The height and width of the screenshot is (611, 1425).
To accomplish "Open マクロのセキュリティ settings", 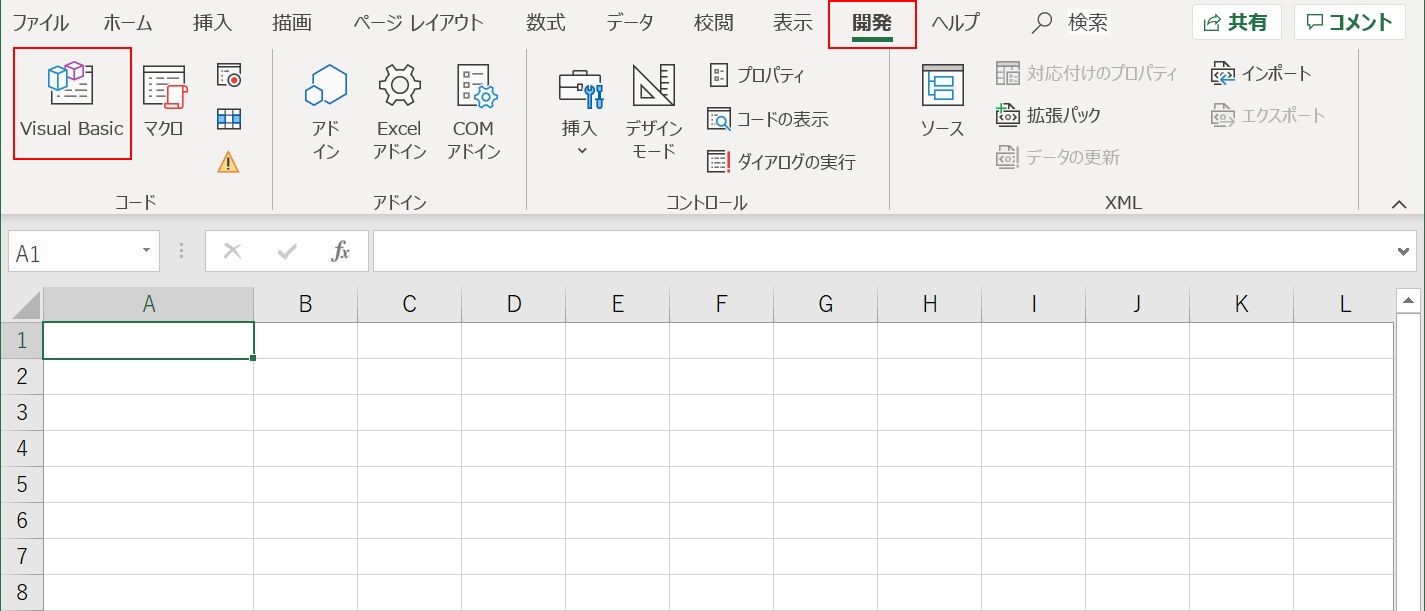I will (230, 160).
